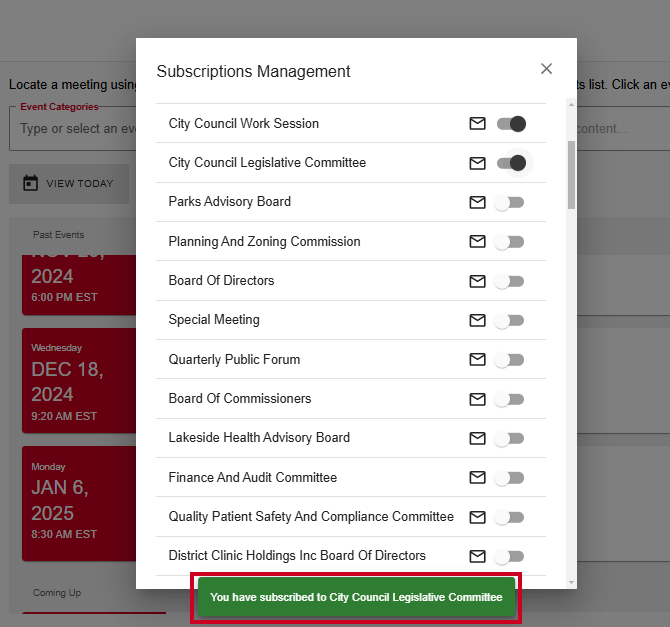Click mail icon for Quality Patient Safety And Compliance Committee
Screen dimensions: 670x627
477,517
